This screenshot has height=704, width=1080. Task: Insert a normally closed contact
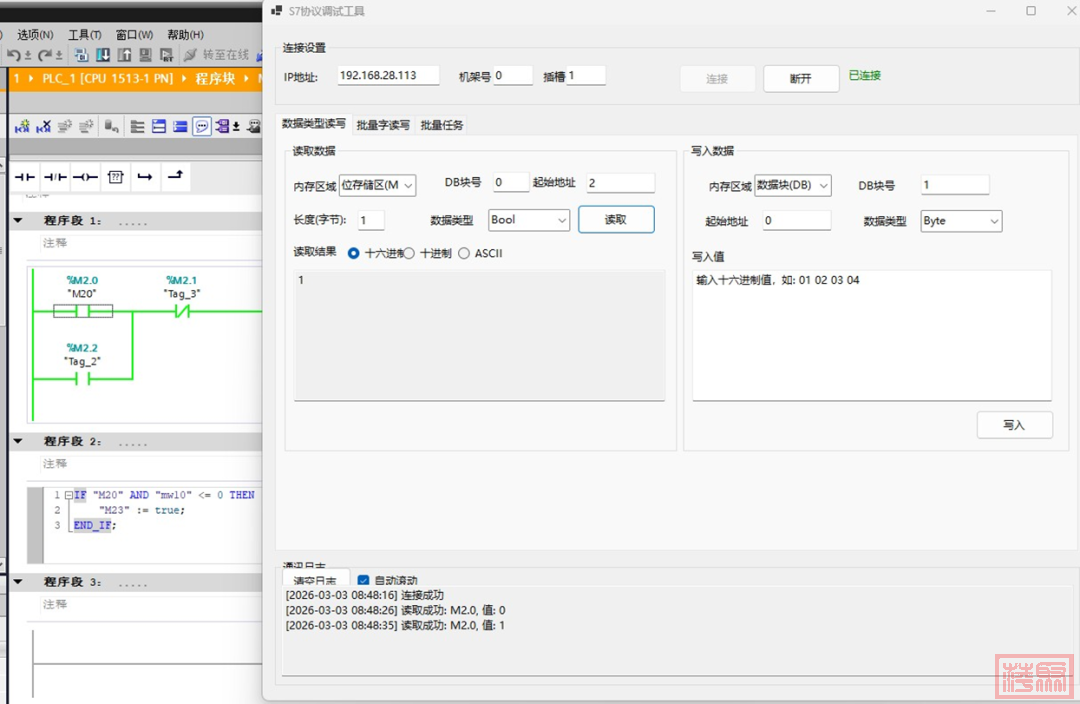pyautogui.click(x=55, y=177)
